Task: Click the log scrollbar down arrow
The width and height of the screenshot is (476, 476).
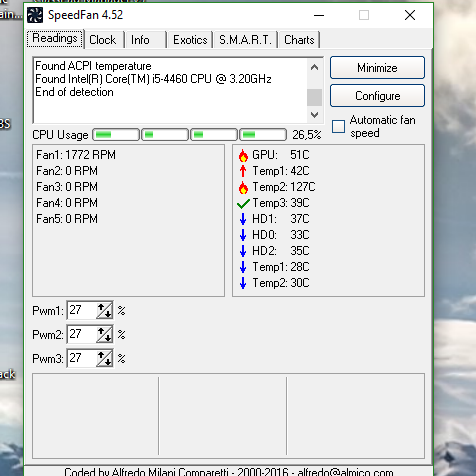Action: pos(314,115)
